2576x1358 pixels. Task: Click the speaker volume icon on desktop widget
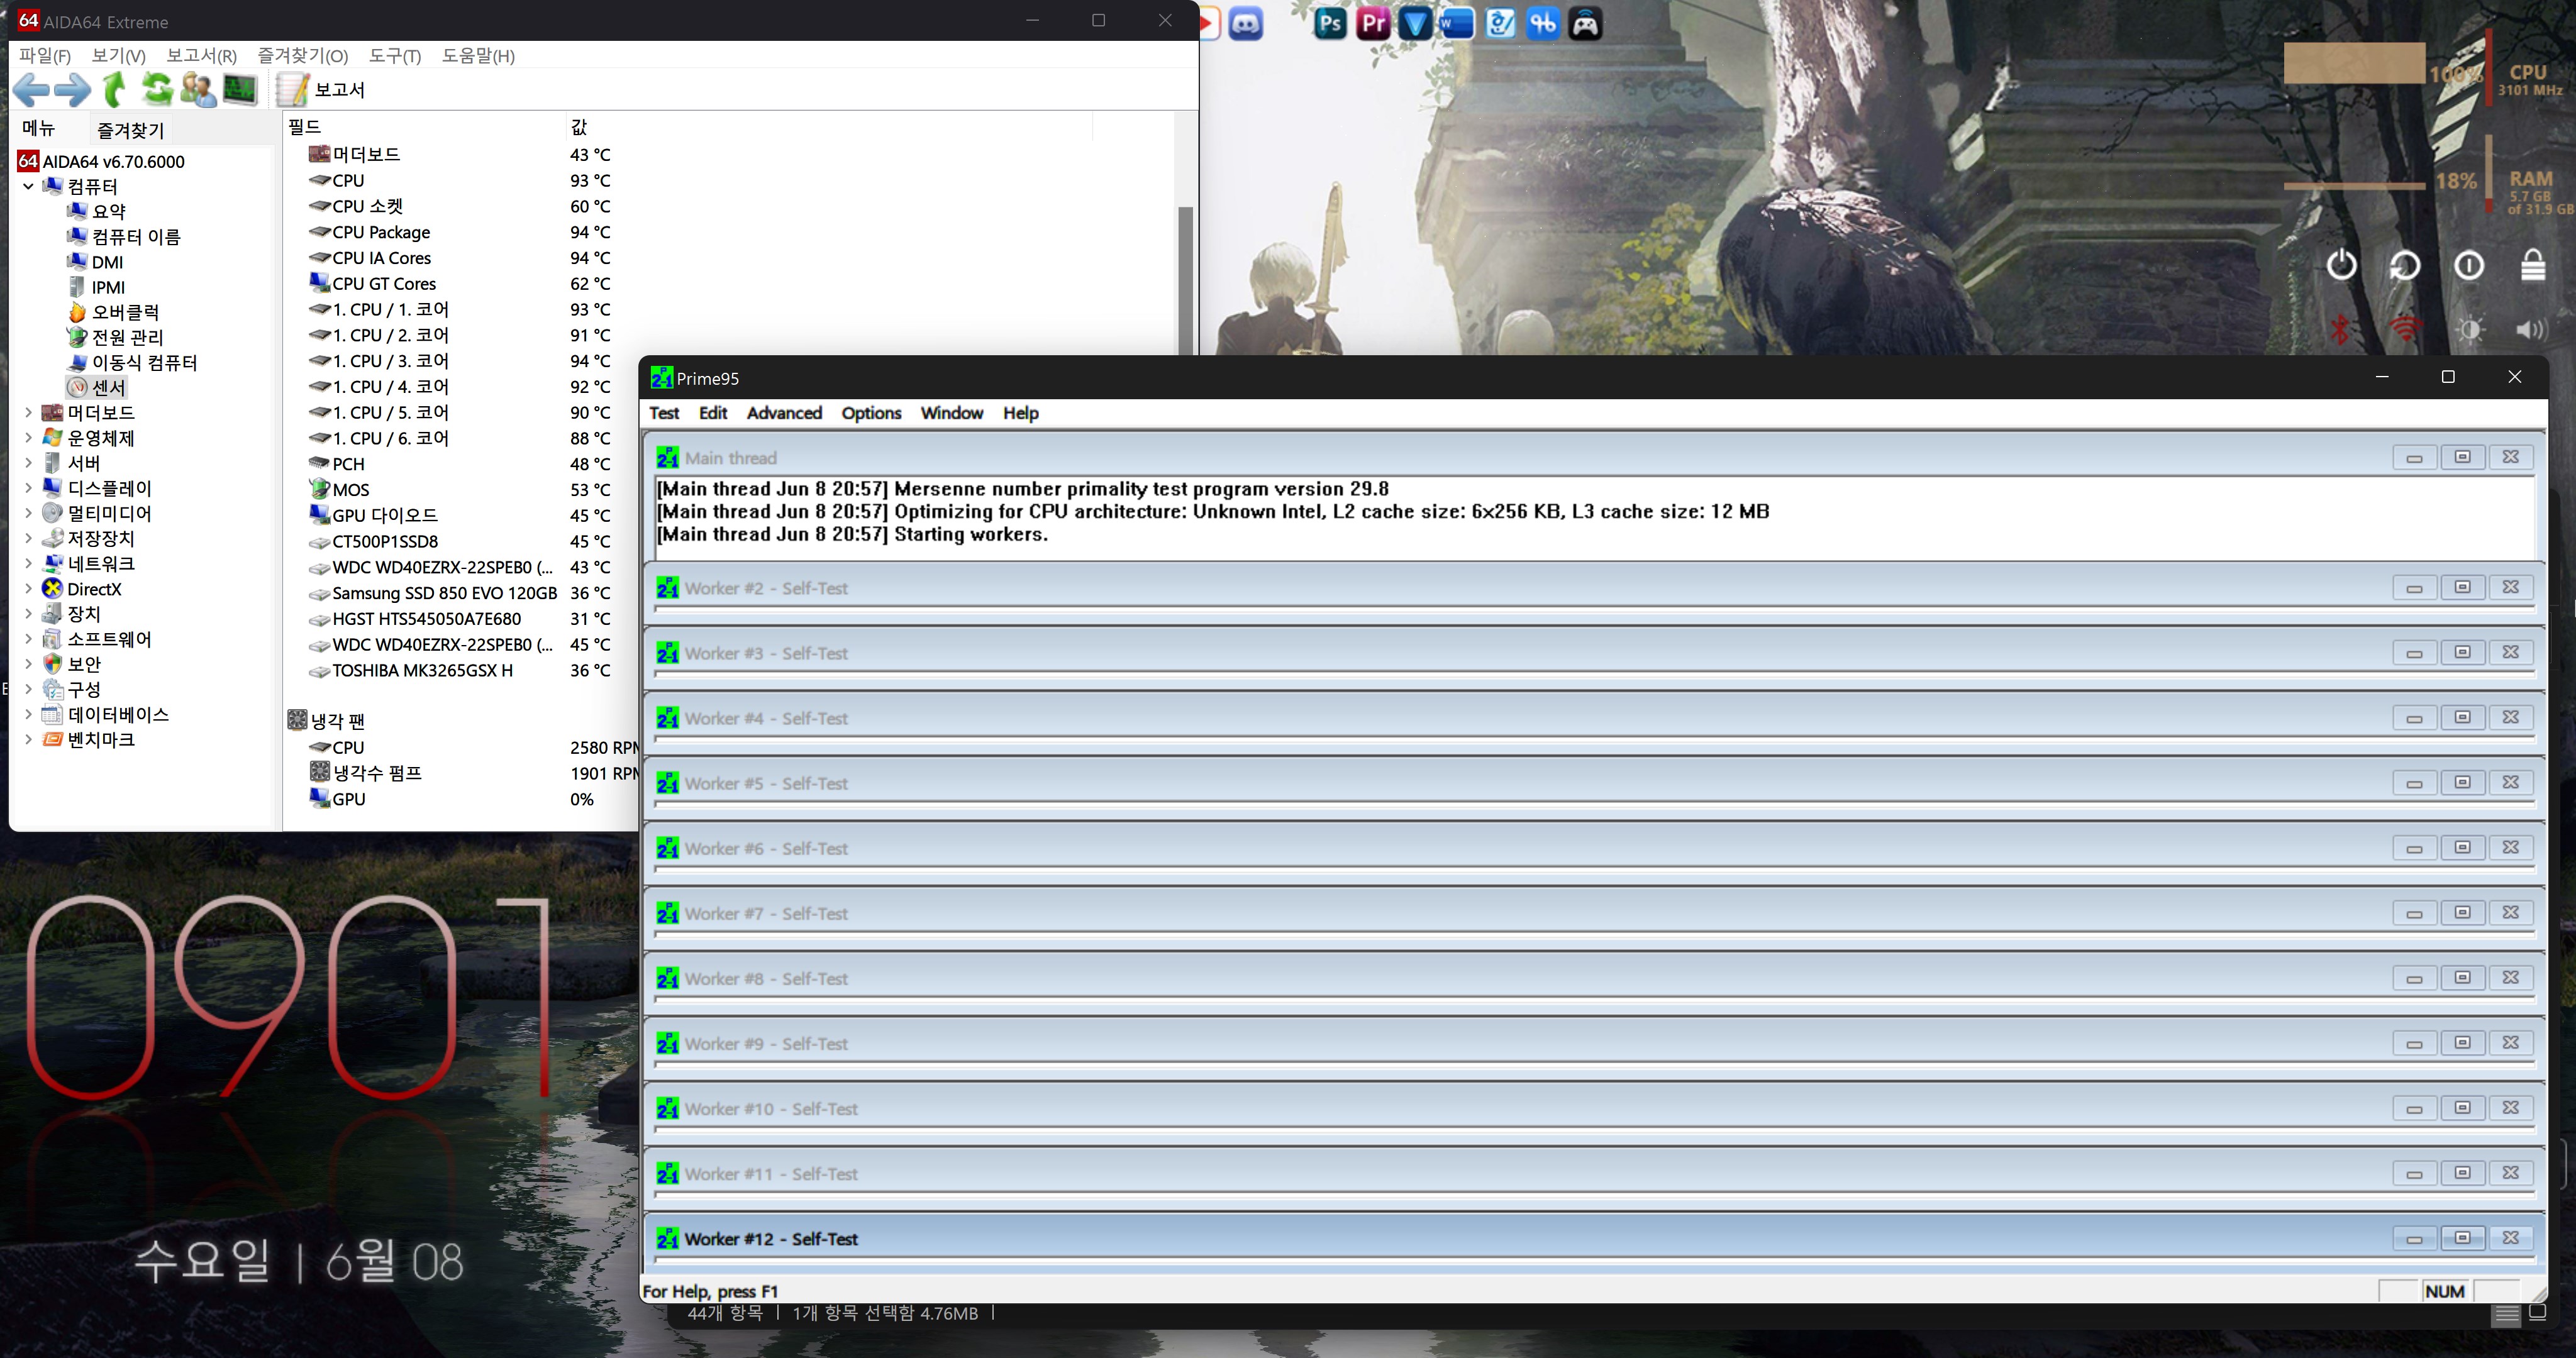pos(2532,329)
